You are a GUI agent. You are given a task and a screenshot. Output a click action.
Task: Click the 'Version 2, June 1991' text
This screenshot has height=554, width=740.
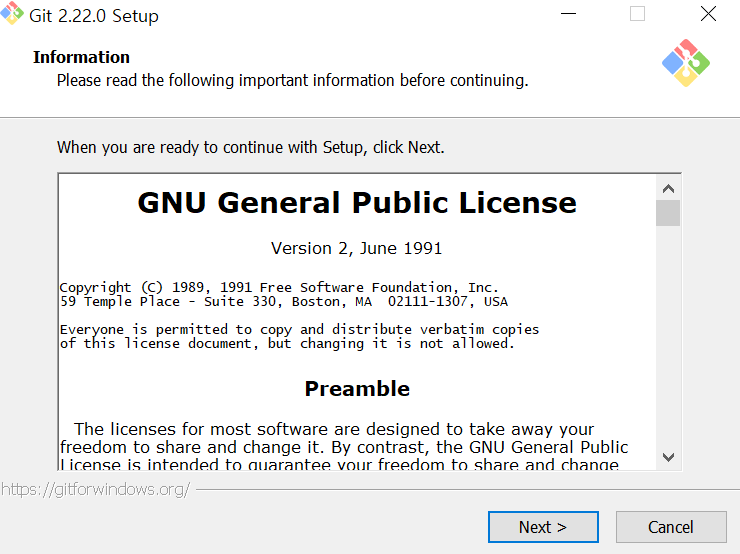pos(356,248)
